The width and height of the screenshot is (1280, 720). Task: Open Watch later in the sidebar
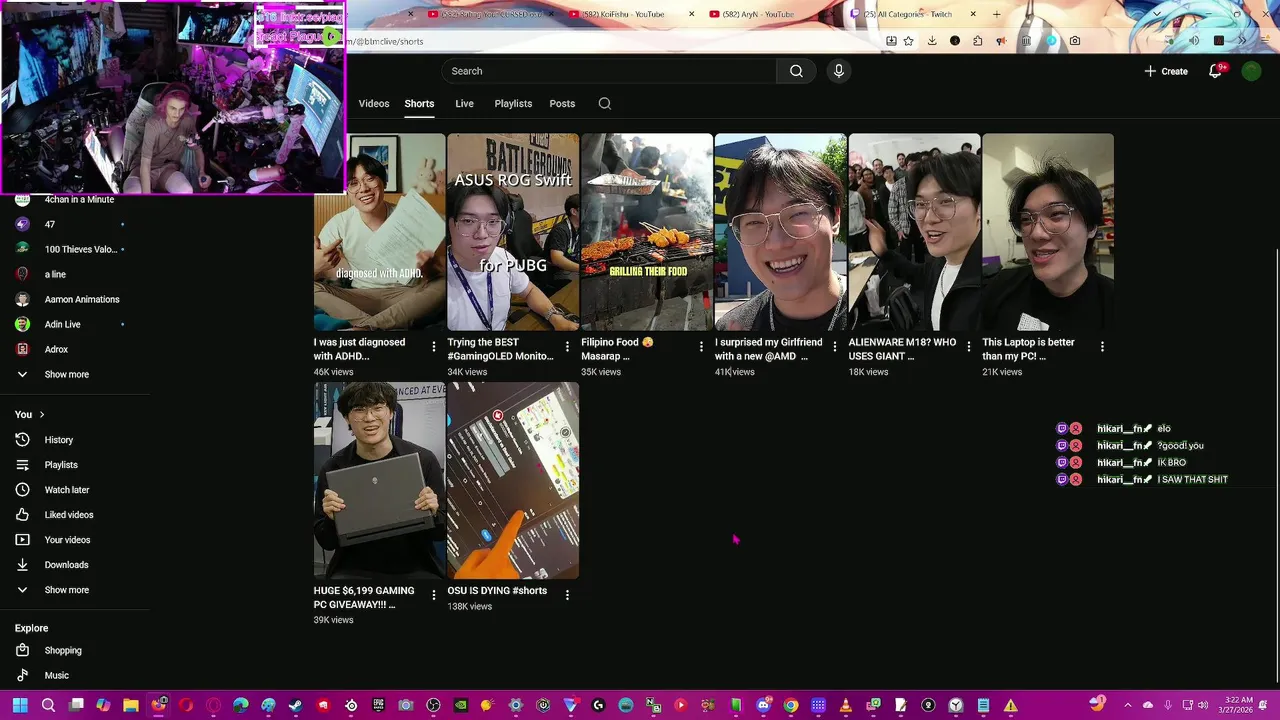[x=66, y=490]
